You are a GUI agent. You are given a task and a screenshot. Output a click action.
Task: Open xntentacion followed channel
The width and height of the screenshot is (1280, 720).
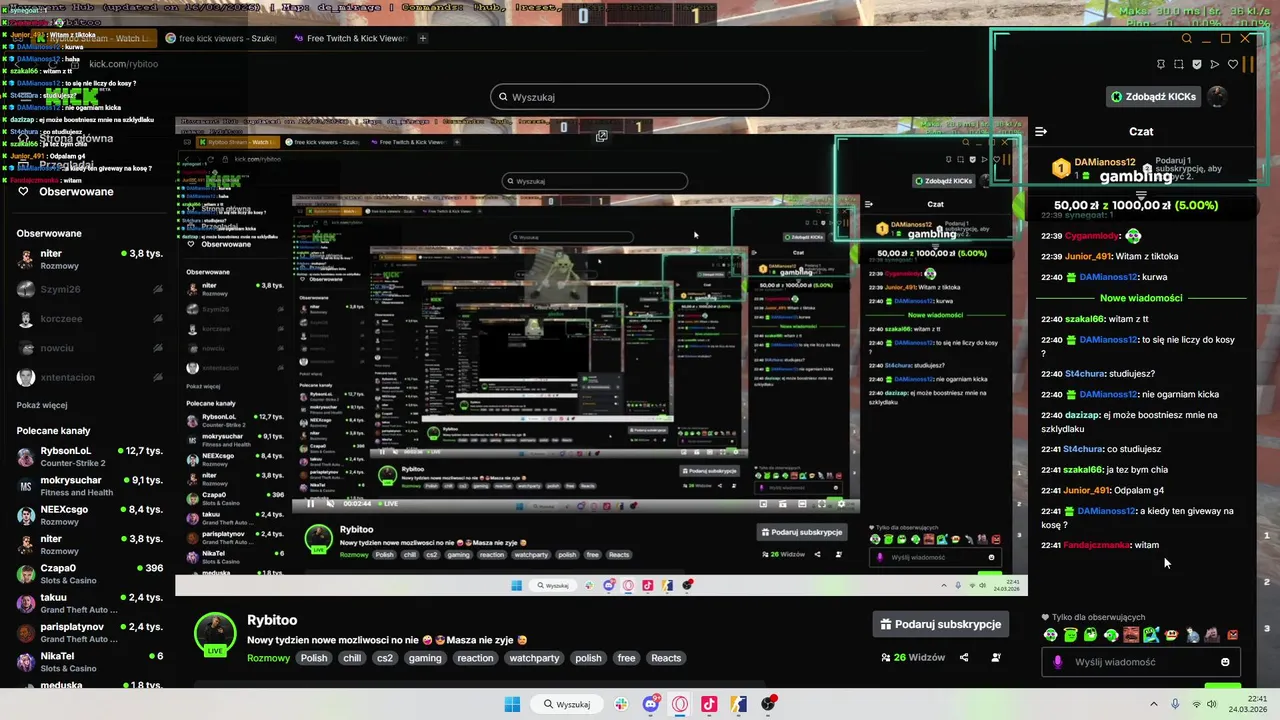click(x=90, y=378)
